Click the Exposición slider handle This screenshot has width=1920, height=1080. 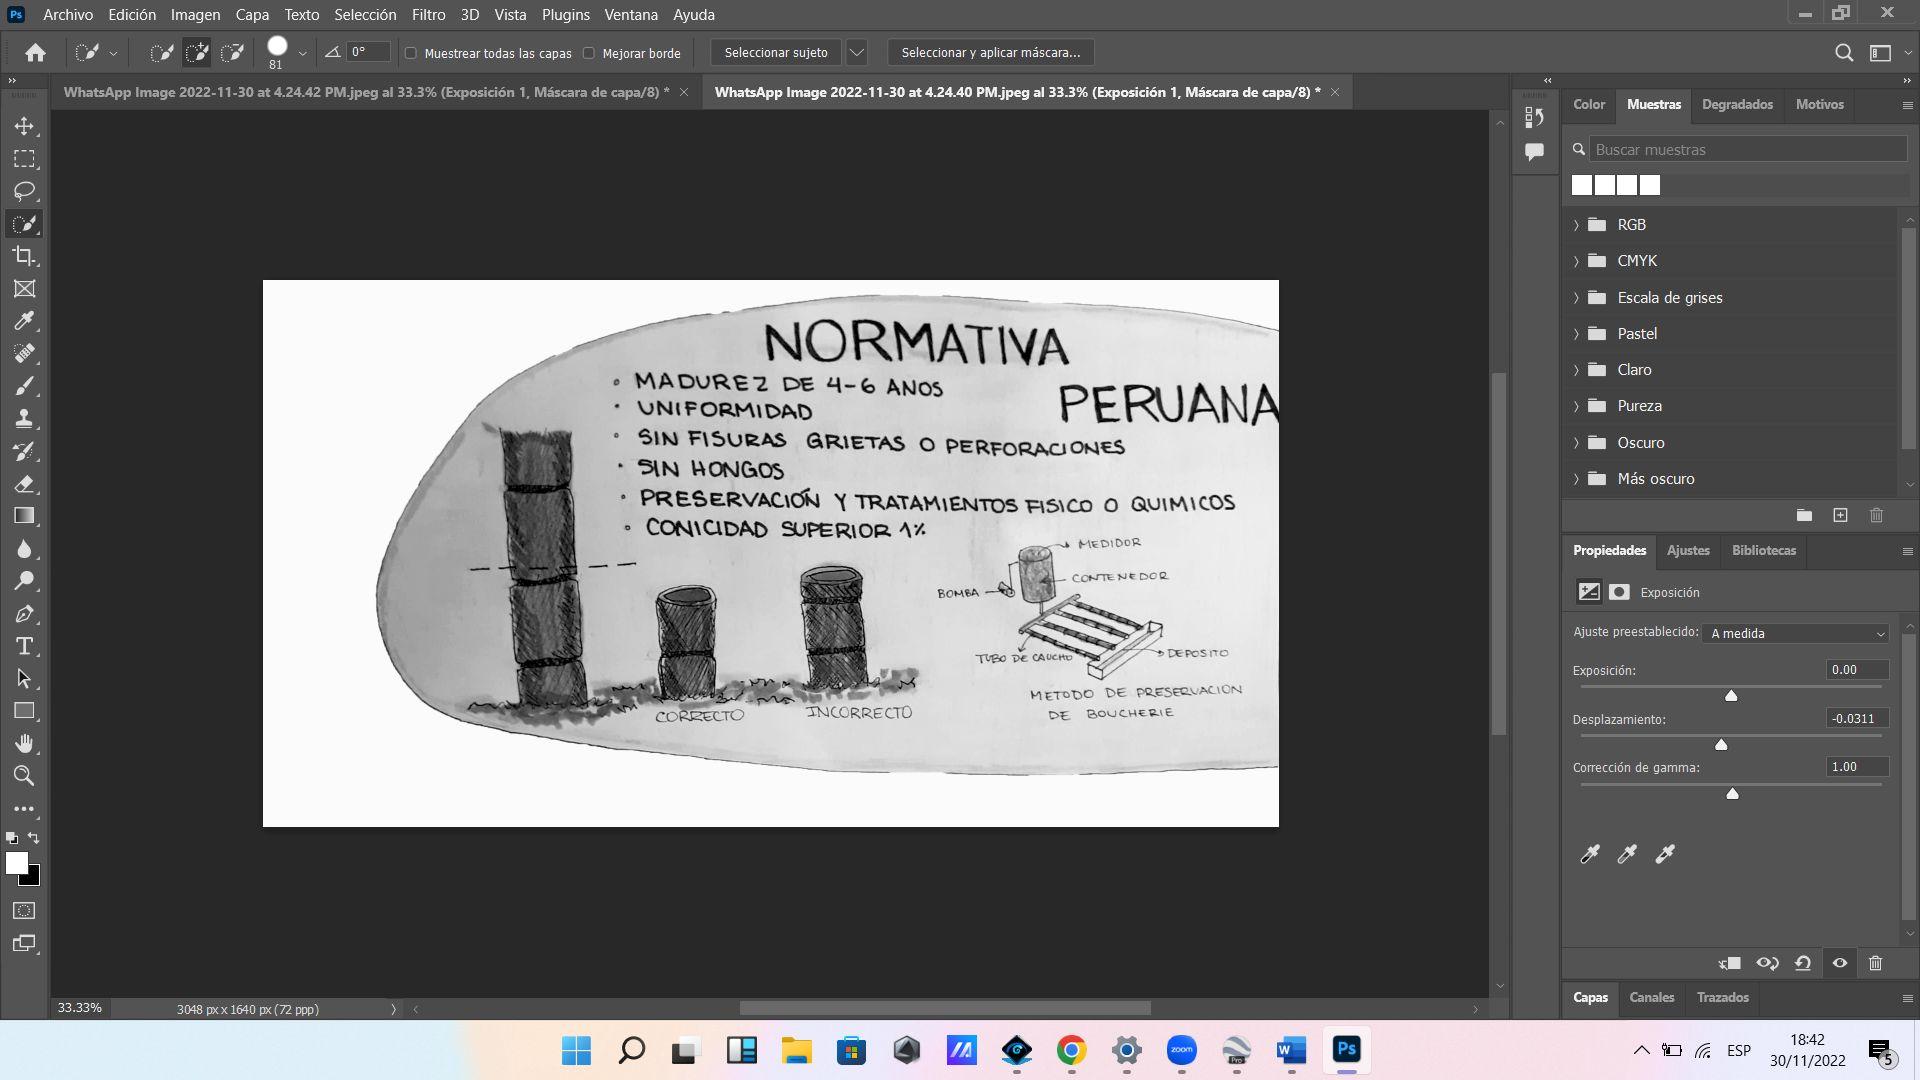1731,696
